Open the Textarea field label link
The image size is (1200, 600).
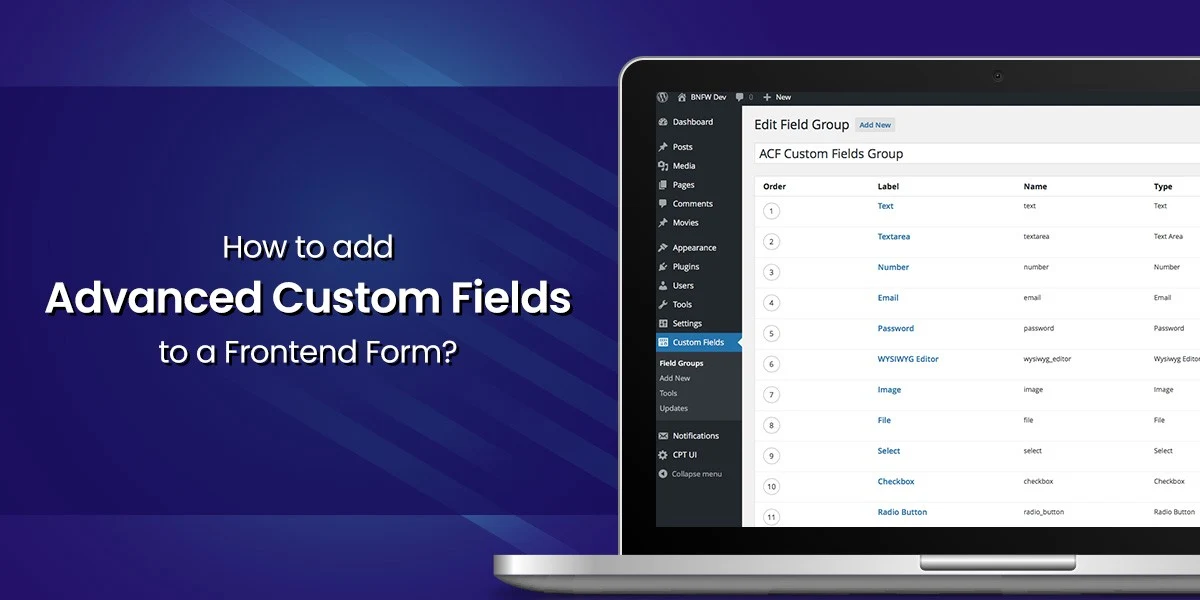point(893,237)
